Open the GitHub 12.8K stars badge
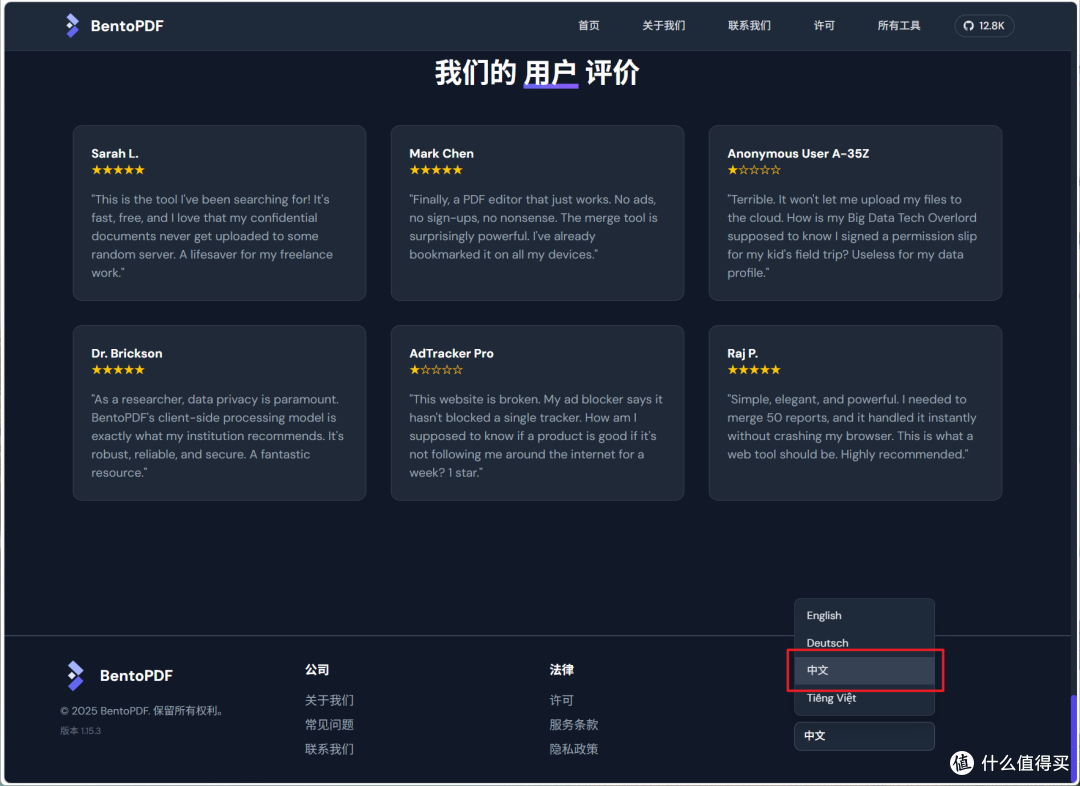Screen dimensions: 1080x786 point(984,25)
